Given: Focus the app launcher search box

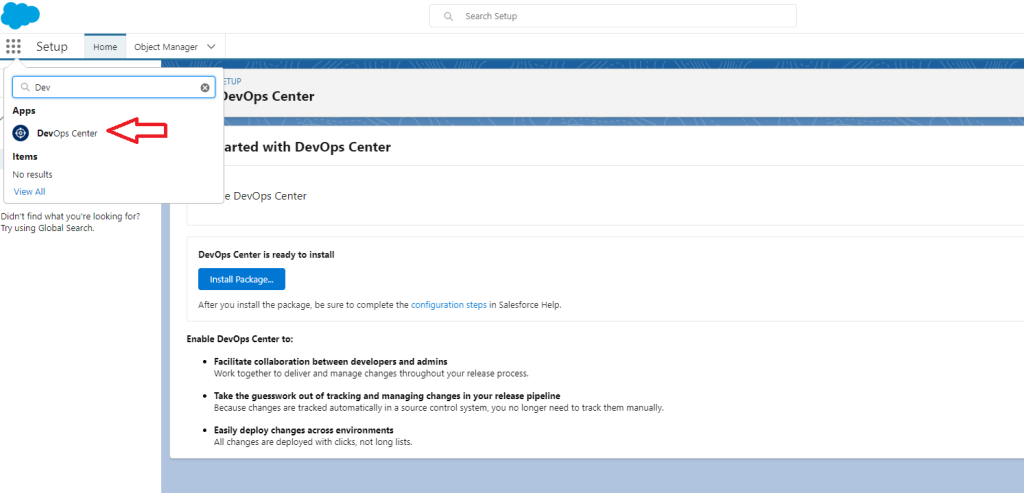Looking at the screenshot, I should (114, 87).
